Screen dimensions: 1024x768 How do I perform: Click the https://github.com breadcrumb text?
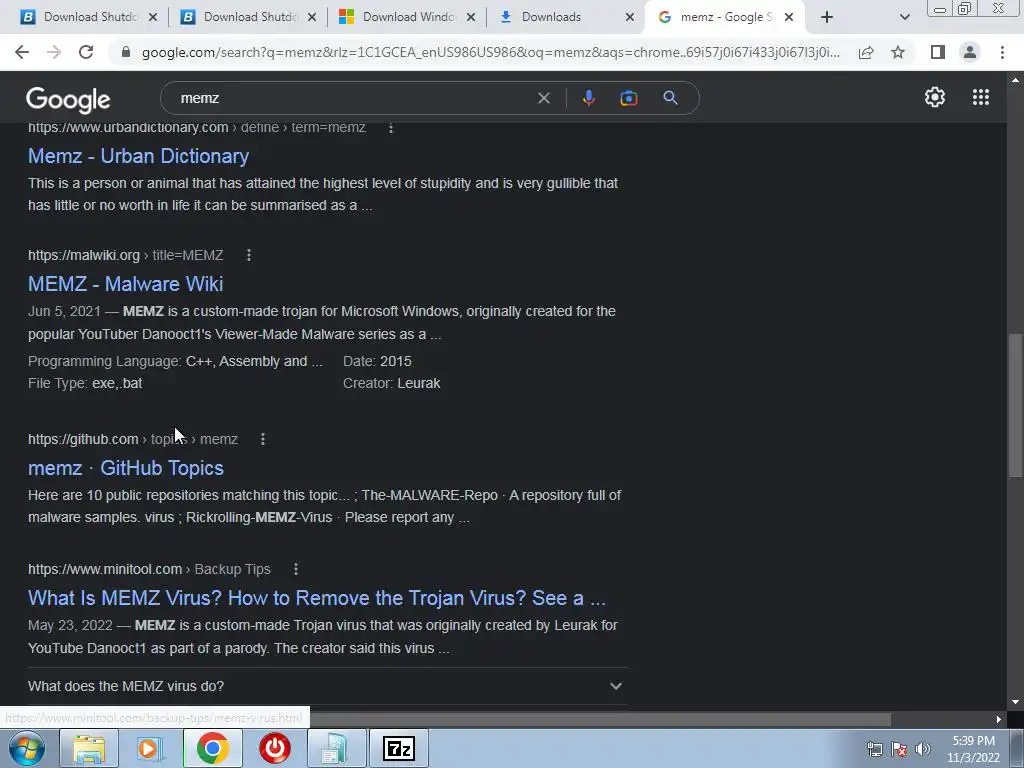pyautogui.click(x=83, y=440)
